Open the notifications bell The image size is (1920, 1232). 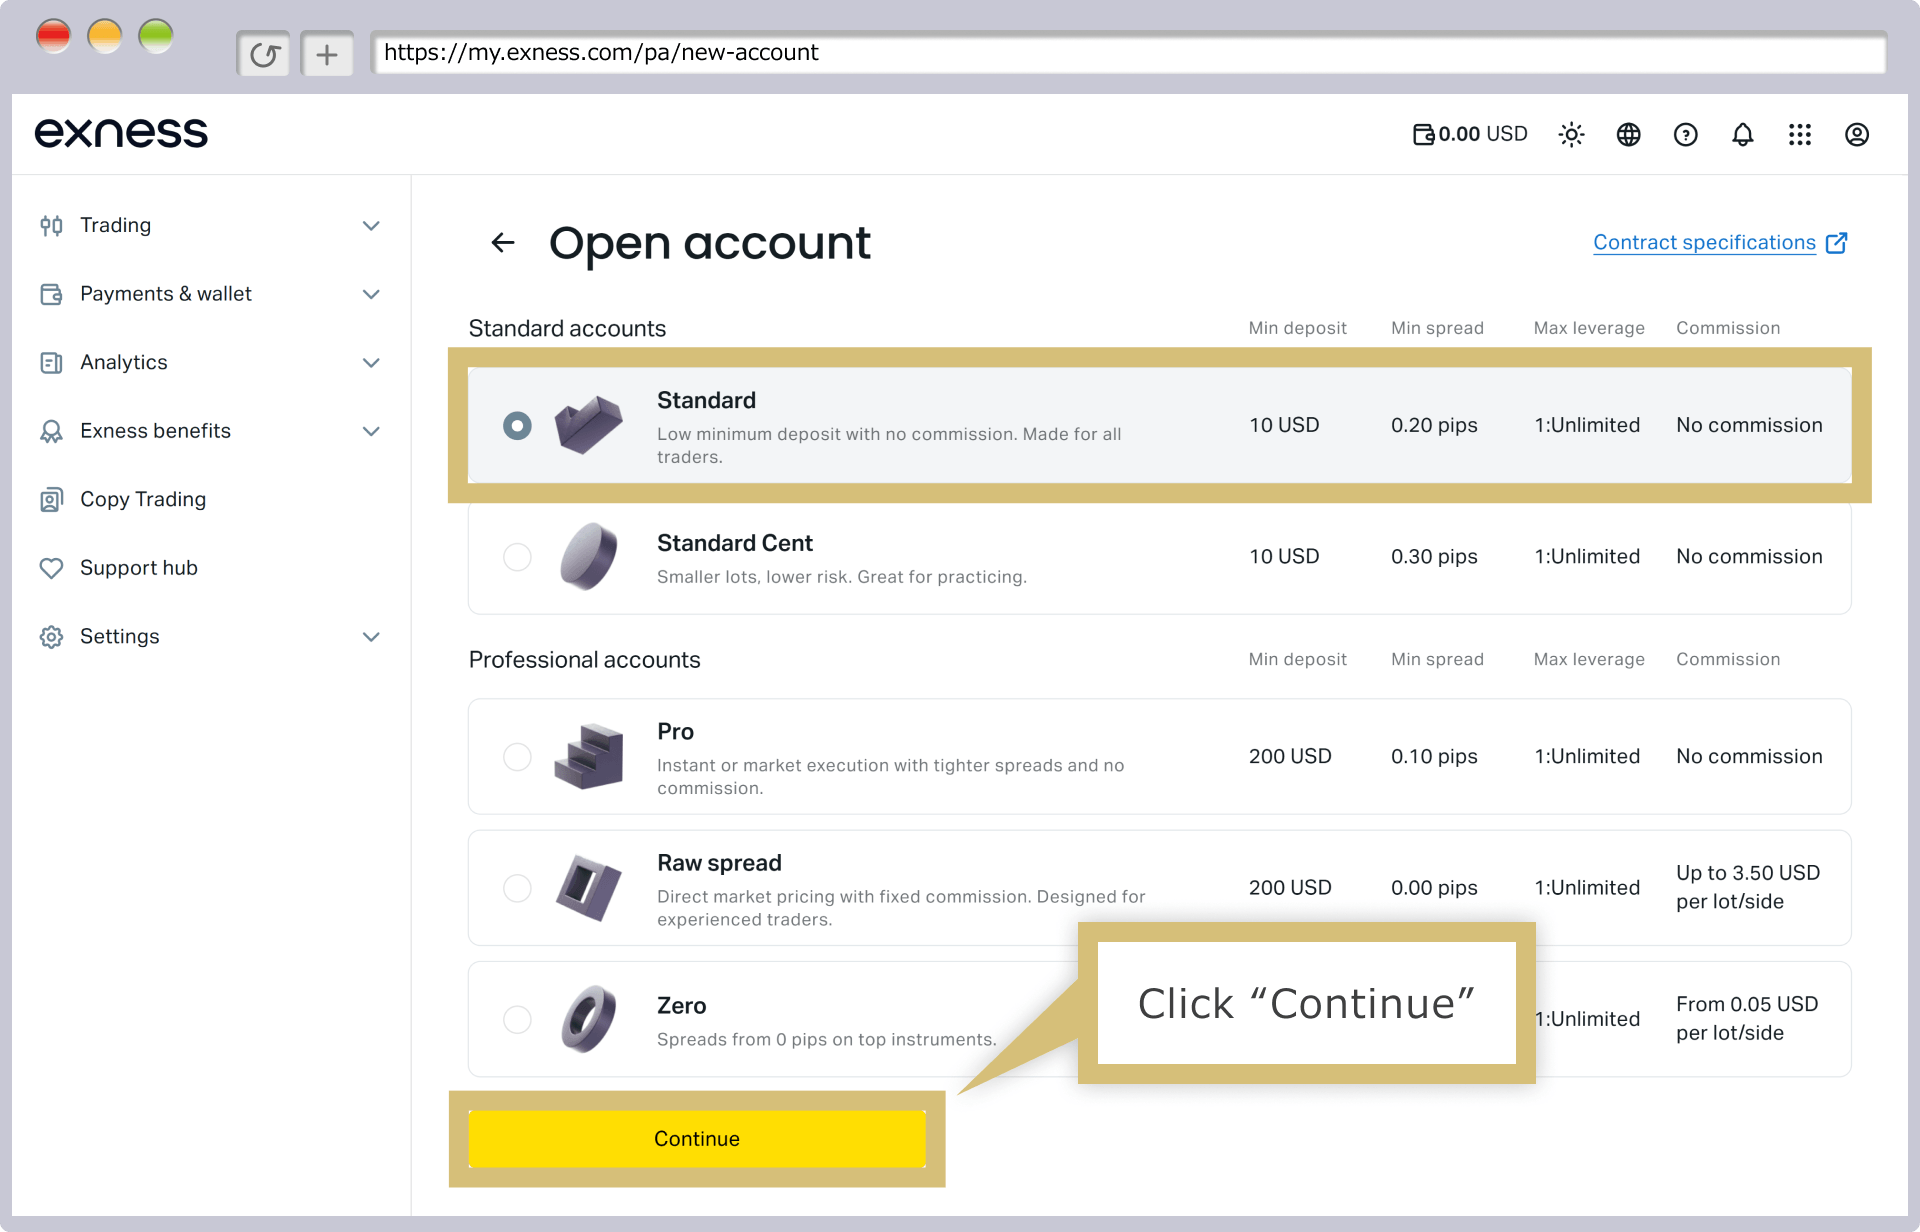pyautogui.click(x=1742, y=134)
